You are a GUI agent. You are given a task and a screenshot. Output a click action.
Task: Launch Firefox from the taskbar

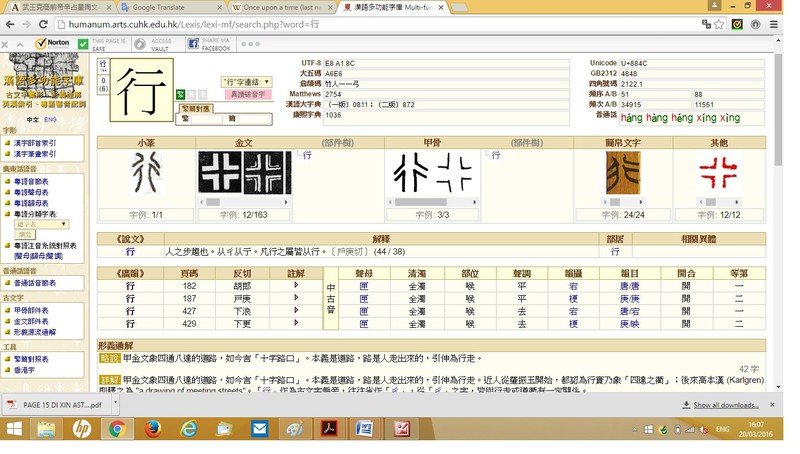pyautogui.click(x=152, y=429)
